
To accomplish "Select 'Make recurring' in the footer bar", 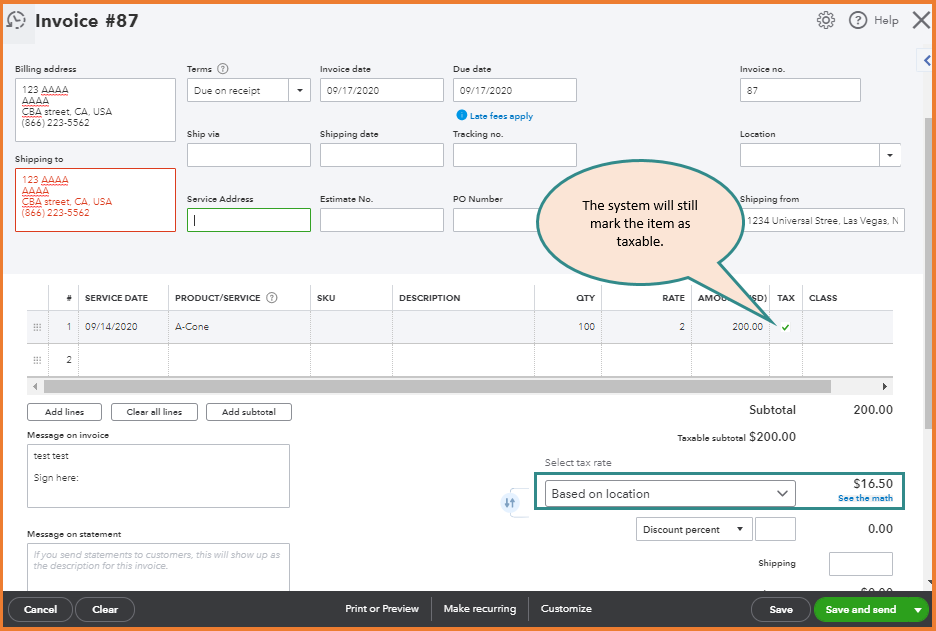I will coord(478,608).
